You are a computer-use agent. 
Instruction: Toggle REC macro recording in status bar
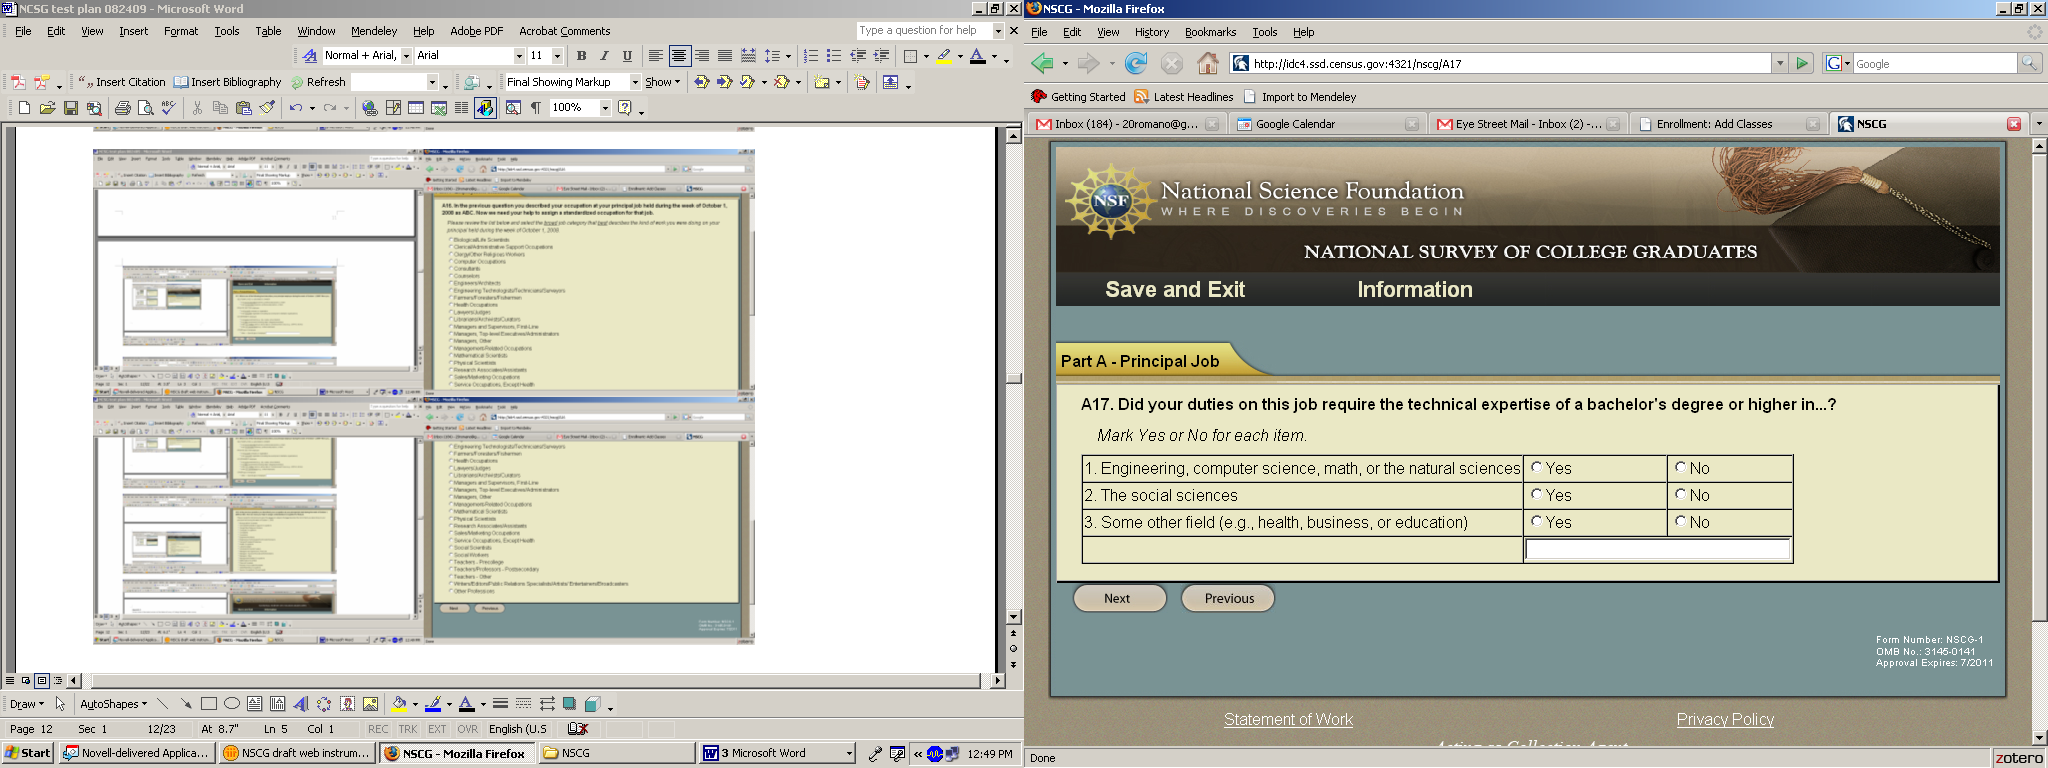(x=378, y=729)
